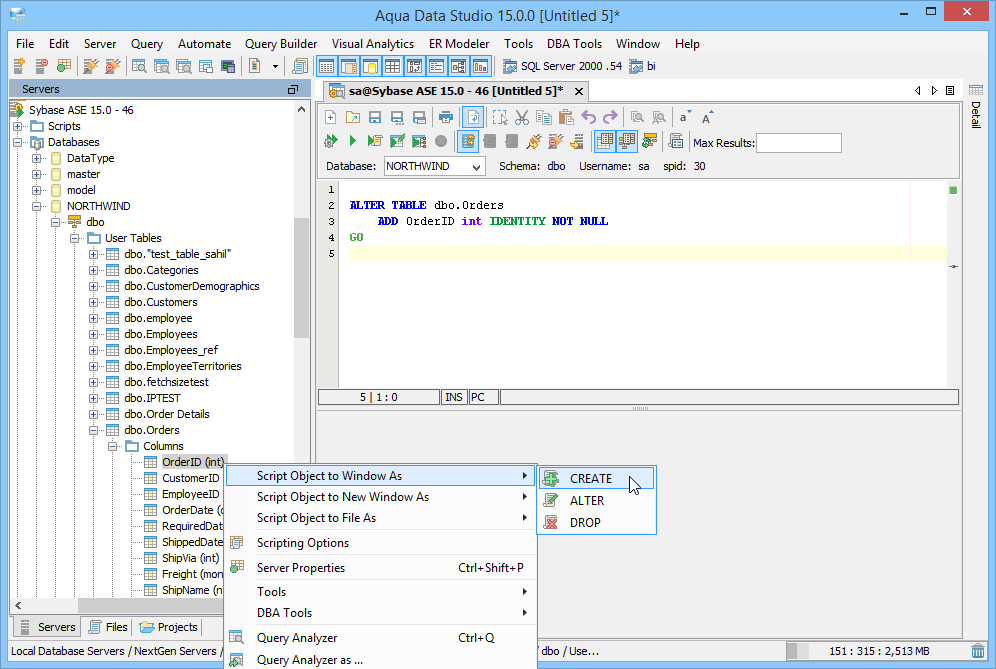Expand the Scripts tree node
The width and height of the screenshot is (996, 669).
point(17,126)
